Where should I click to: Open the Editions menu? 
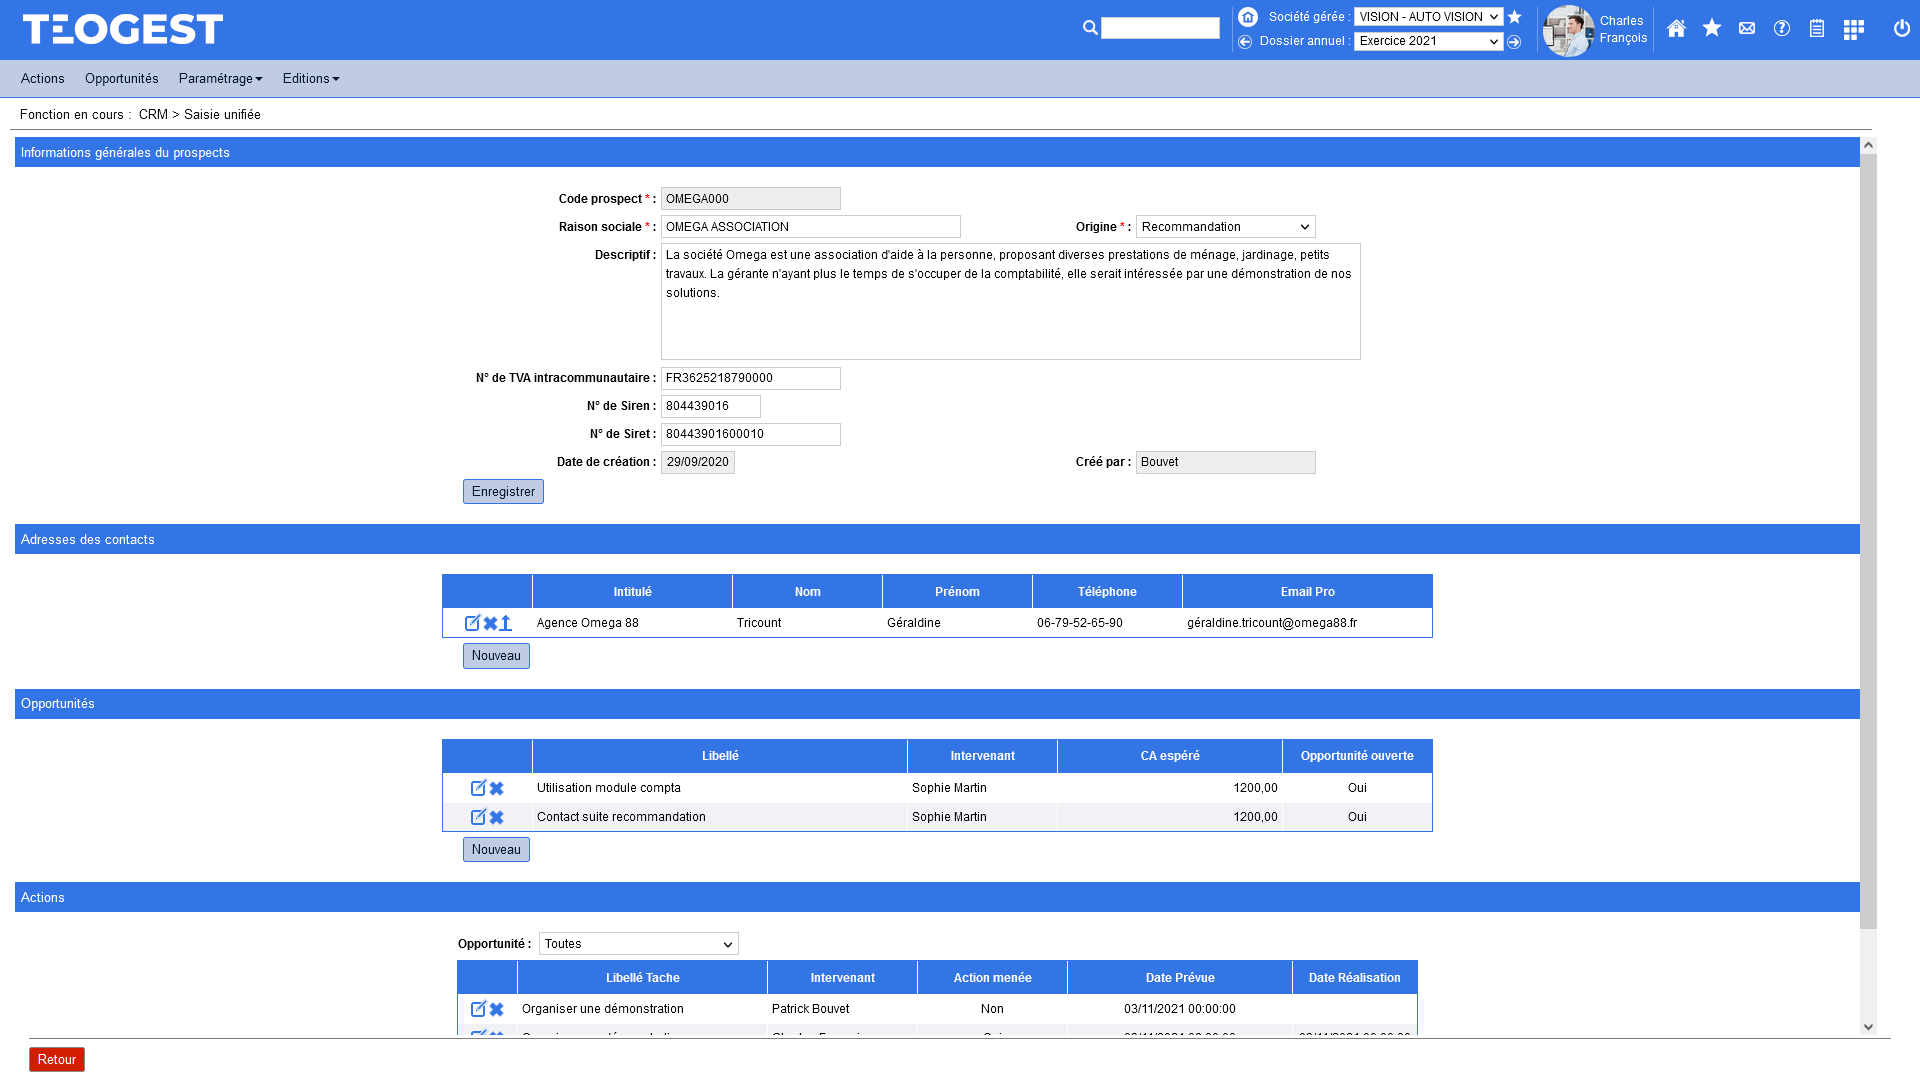(310, 79)
